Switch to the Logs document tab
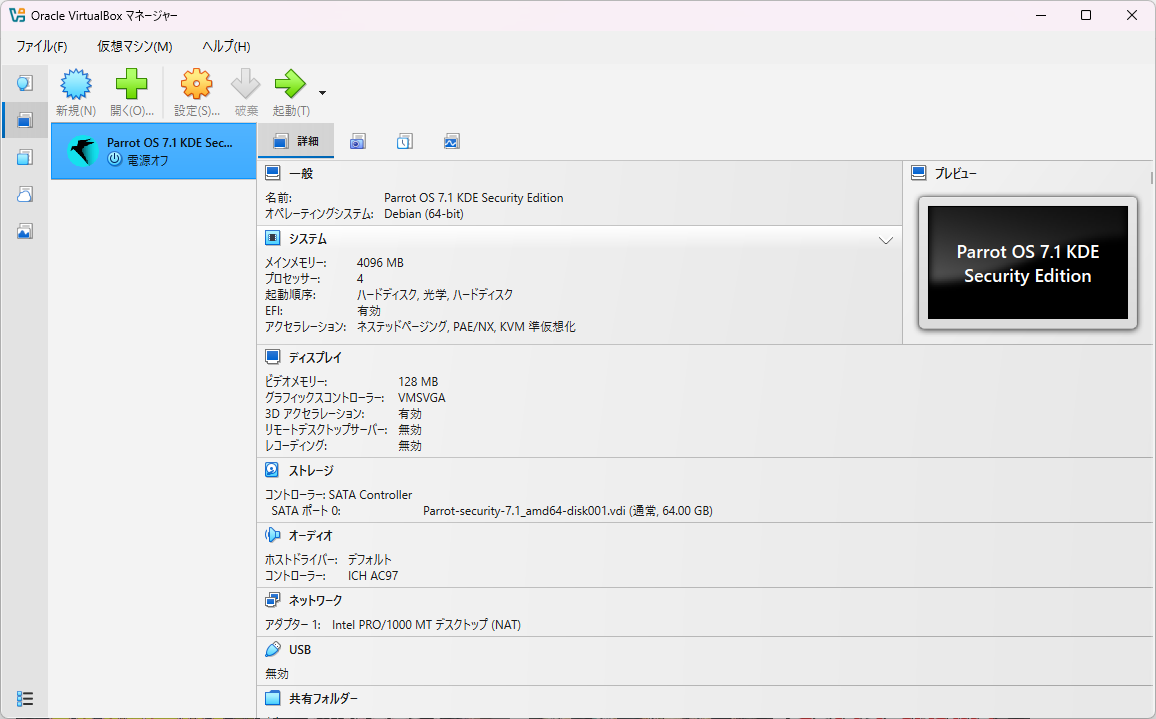The width and height of the screenshot is (1156, 719). [405, 142]
